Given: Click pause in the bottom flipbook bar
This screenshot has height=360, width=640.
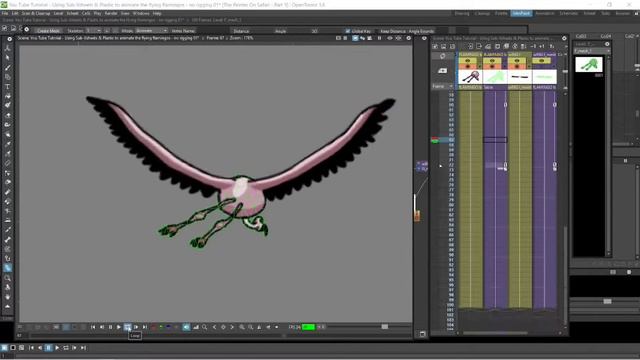Looking at the screenshot, I should (48, 348).
